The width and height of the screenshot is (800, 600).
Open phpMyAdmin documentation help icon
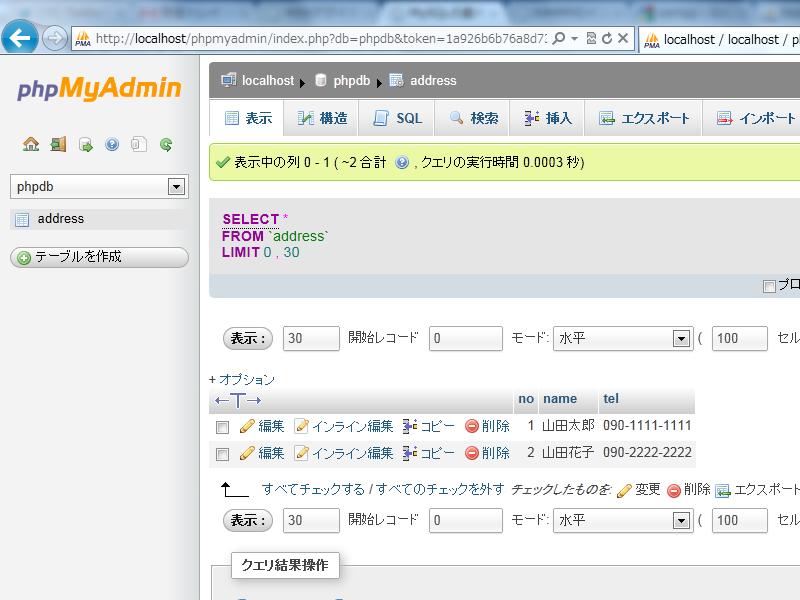112,144
